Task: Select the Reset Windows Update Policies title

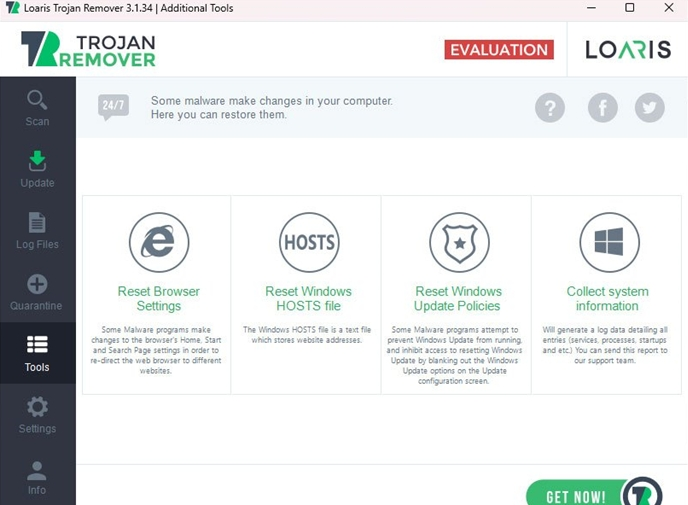Action: (458, 298)
